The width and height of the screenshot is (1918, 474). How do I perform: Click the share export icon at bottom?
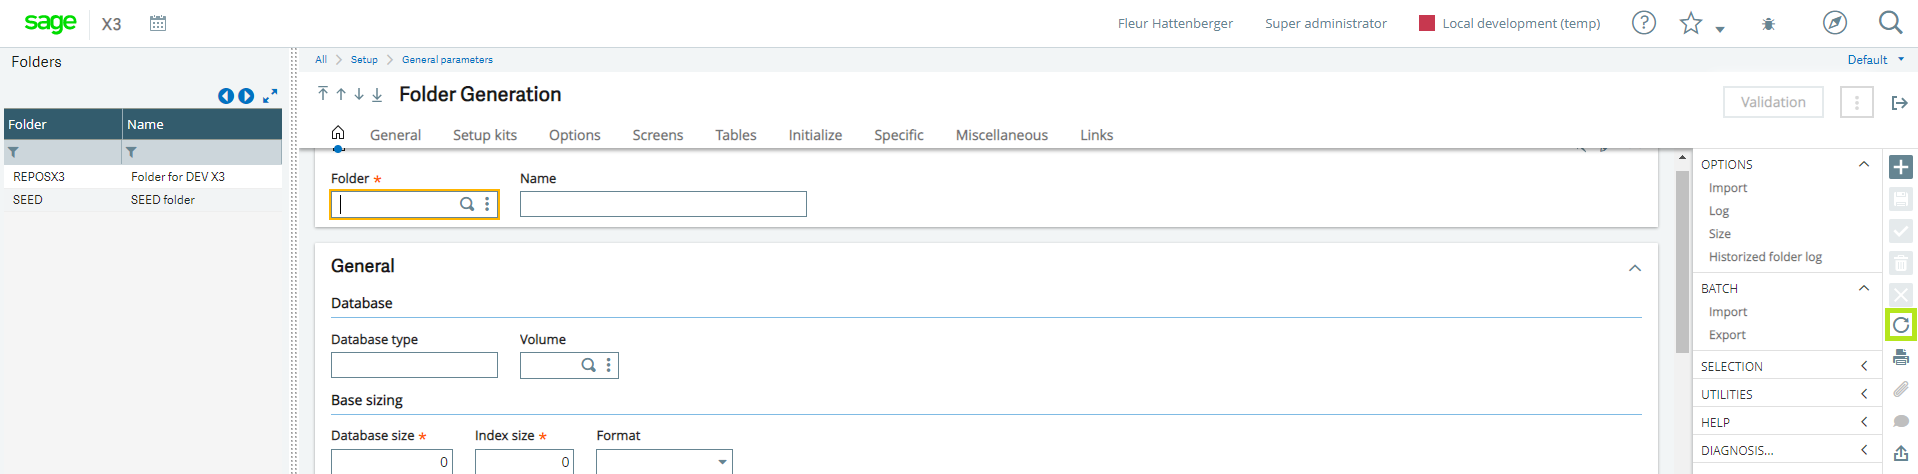click(x=1901, y=453)
